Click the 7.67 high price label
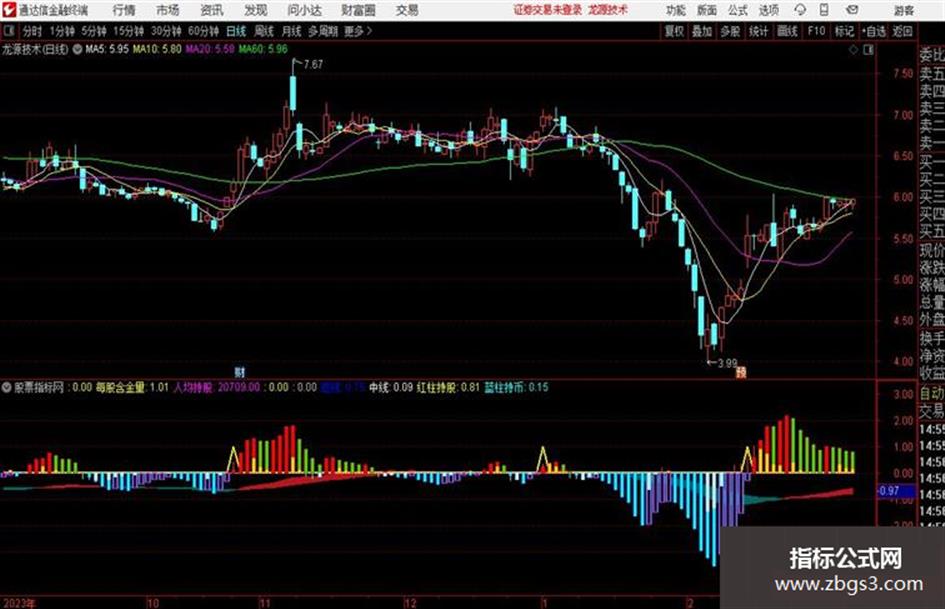 coord(313,64)
